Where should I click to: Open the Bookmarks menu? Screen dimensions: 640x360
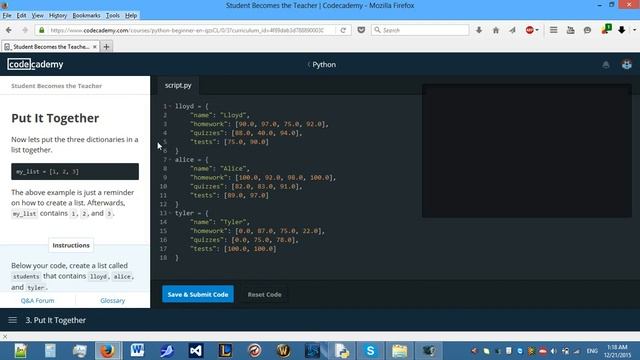pos(86,16)
